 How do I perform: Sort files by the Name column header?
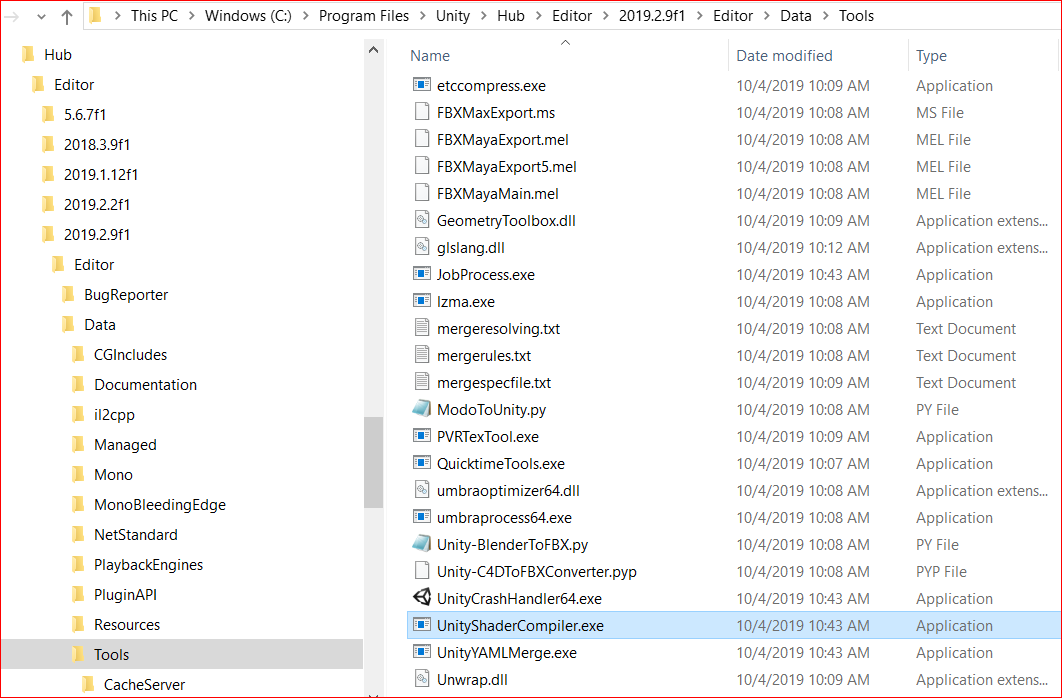(x=429, y=56)
